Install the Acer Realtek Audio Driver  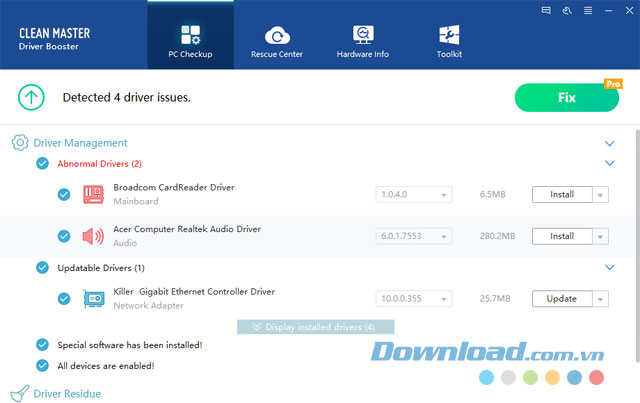pyautogui.click(x=561, y=237)
